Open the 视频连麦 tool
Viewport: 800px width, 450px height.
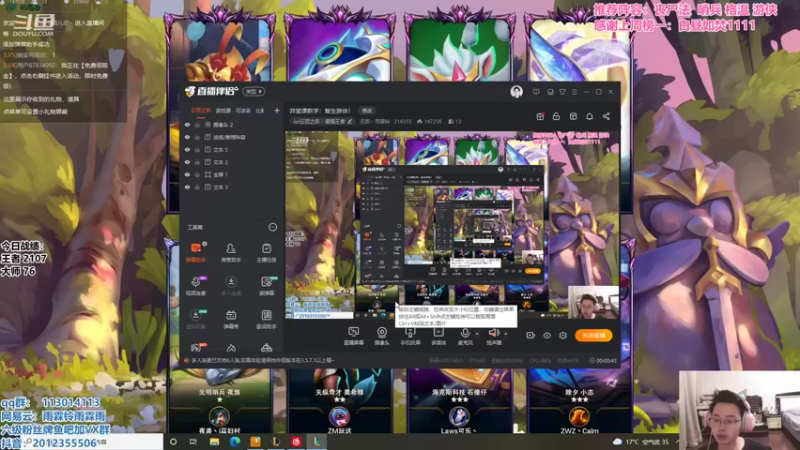pos(195,286)
